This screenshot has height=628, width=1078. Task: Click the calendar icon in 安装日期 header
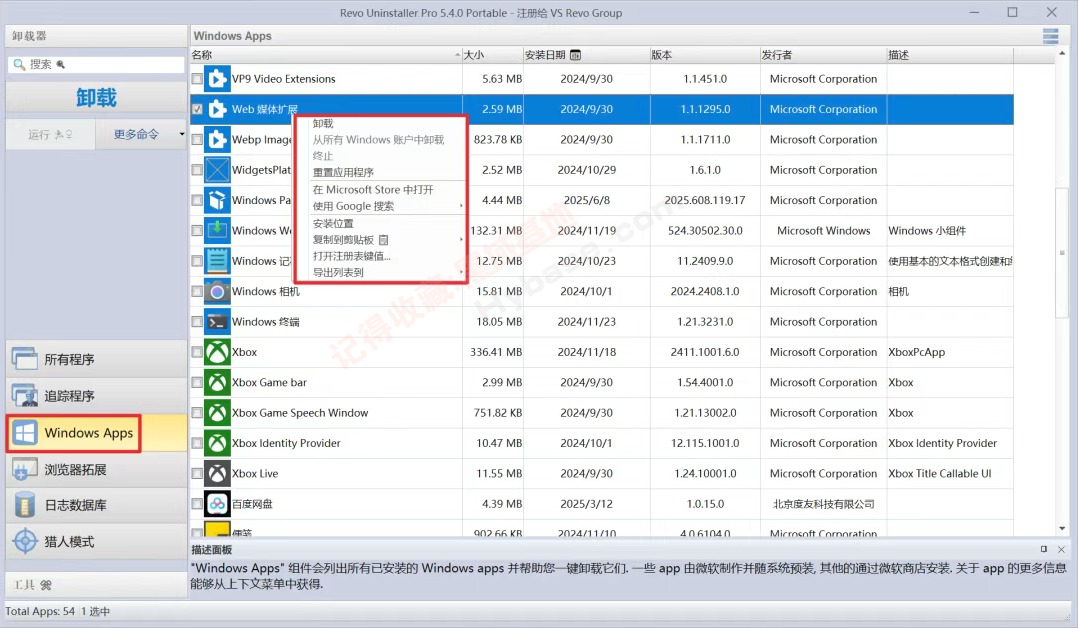(575, 55)
